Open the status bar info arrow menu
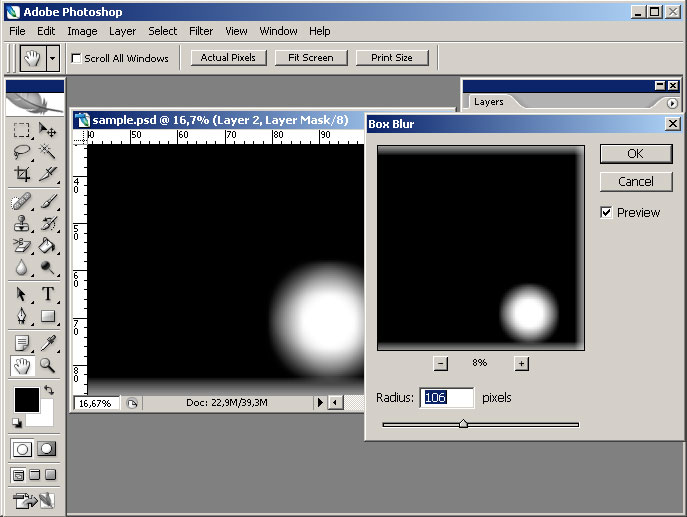This screenshot has height=517, width=687. click(320, 402)
